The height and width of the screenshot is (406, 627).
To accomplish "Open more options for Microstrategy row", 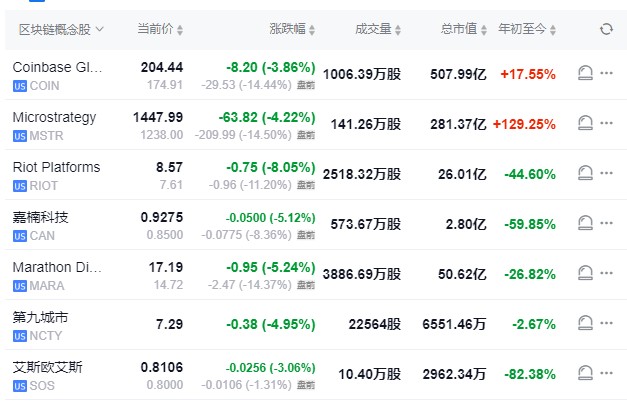I will pos(607,123).
